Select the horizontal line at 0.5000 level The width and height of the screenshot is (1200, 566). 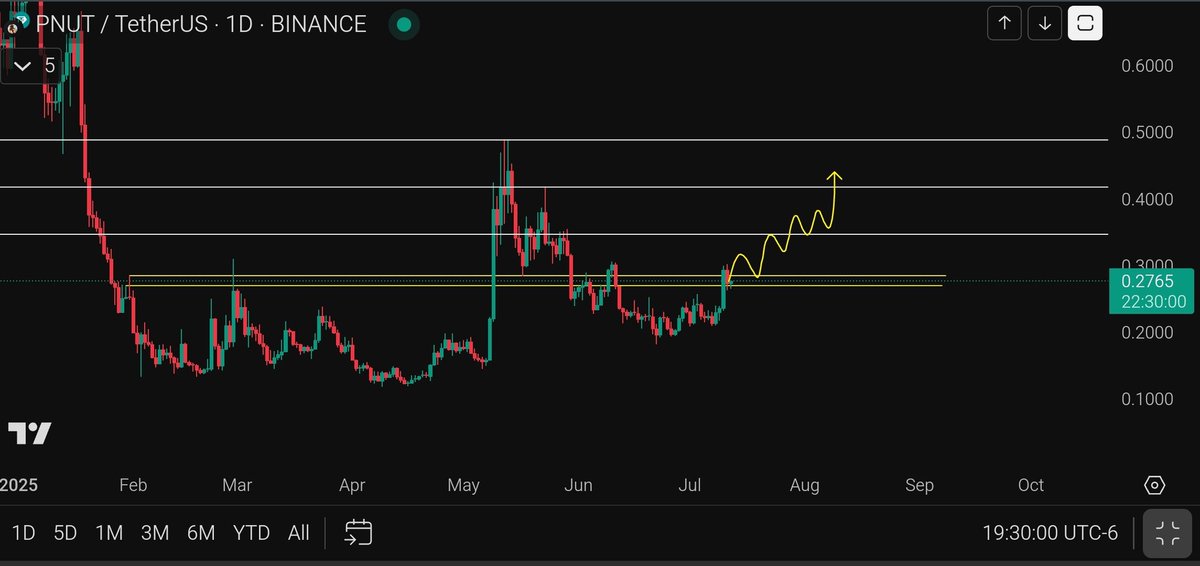pyautogui.click(x=554, y=140)
